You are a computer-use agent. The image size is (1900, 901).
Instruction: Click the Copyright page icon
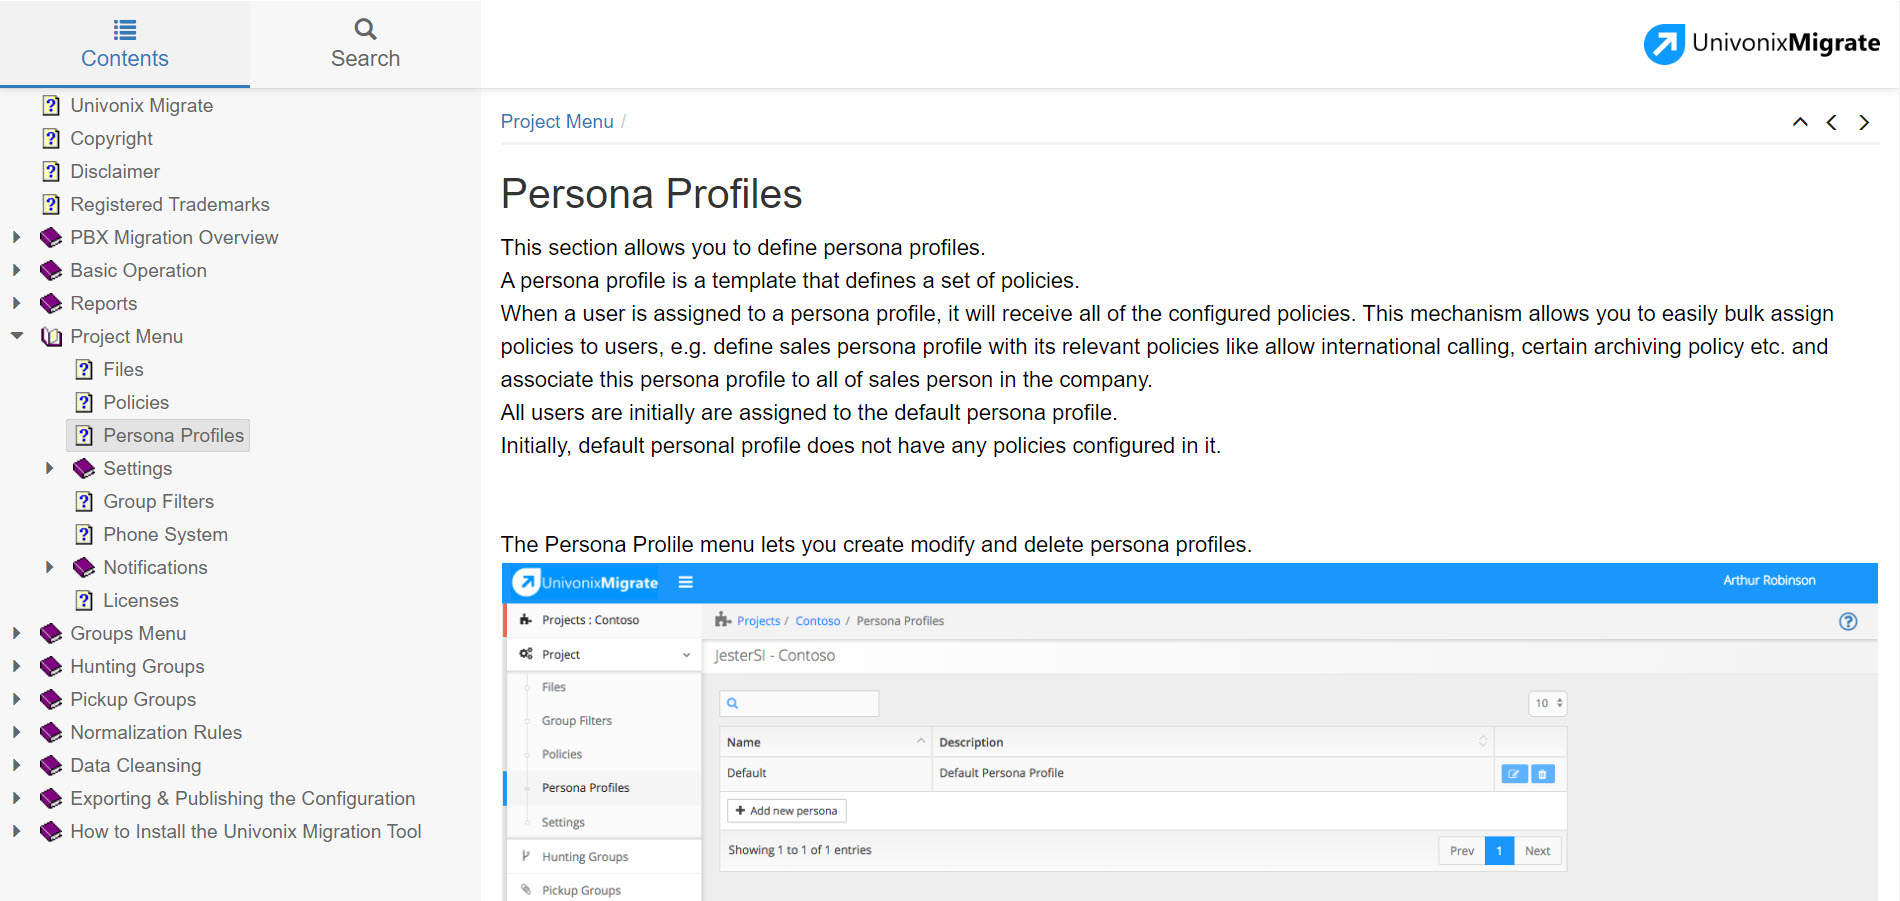51,138
